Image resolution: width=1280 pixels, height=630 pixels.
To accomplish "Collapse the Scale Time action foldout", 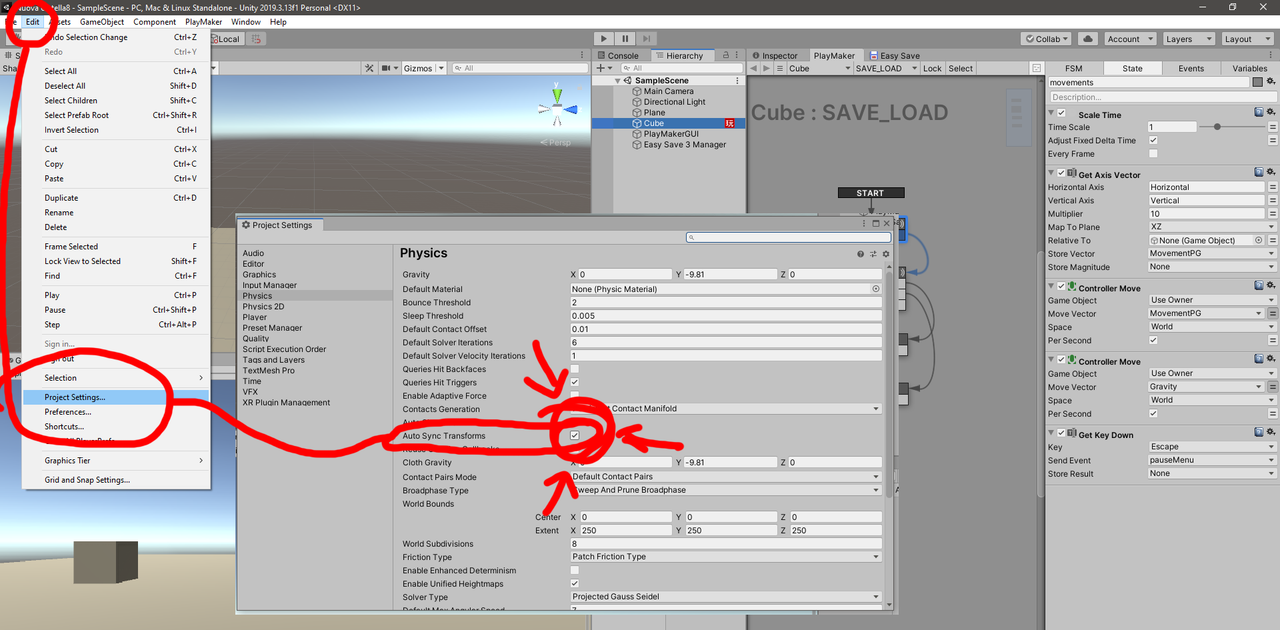I will pyautogui.click(x=1051, y=114).
